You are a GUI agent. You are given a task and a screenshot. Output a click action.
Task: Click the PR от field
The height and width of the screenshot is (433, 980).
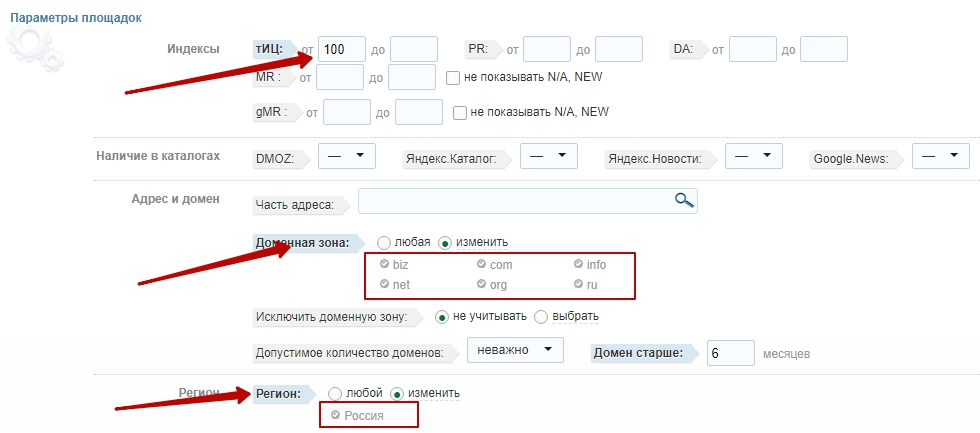pos(547,49)
